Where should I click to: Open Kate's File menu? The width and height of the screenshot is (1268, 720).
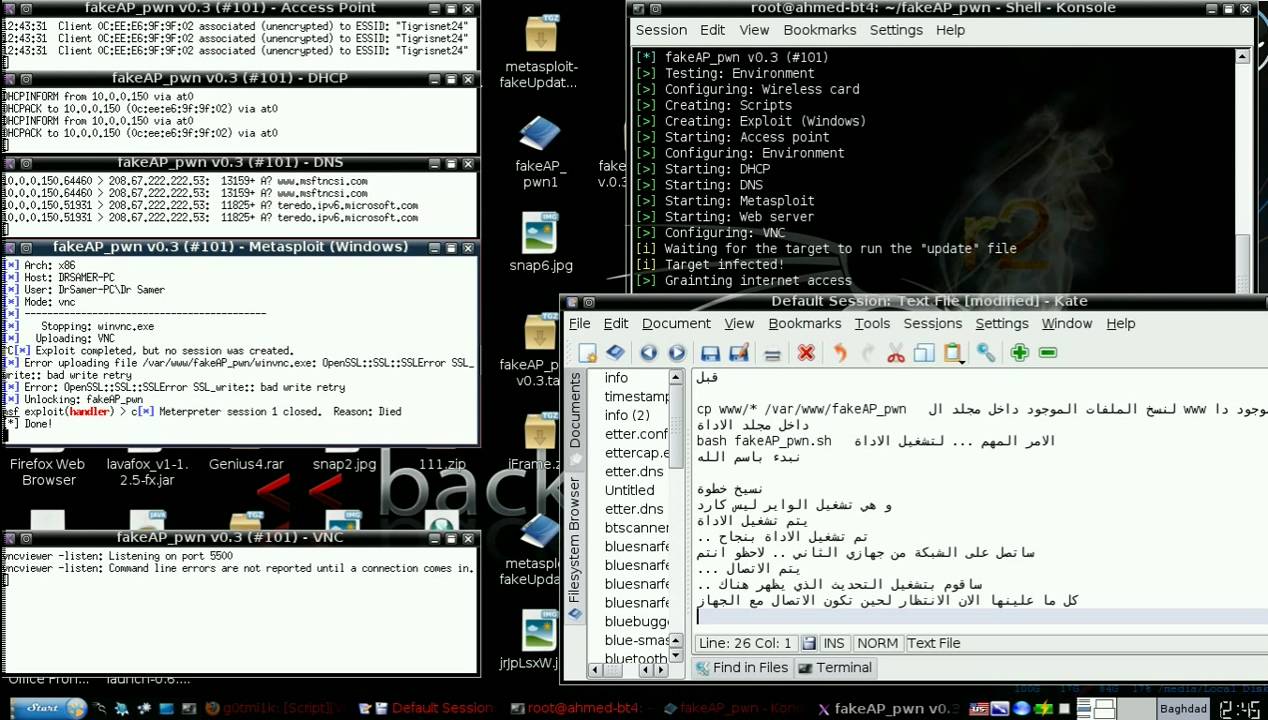click(x=580, y=324)
